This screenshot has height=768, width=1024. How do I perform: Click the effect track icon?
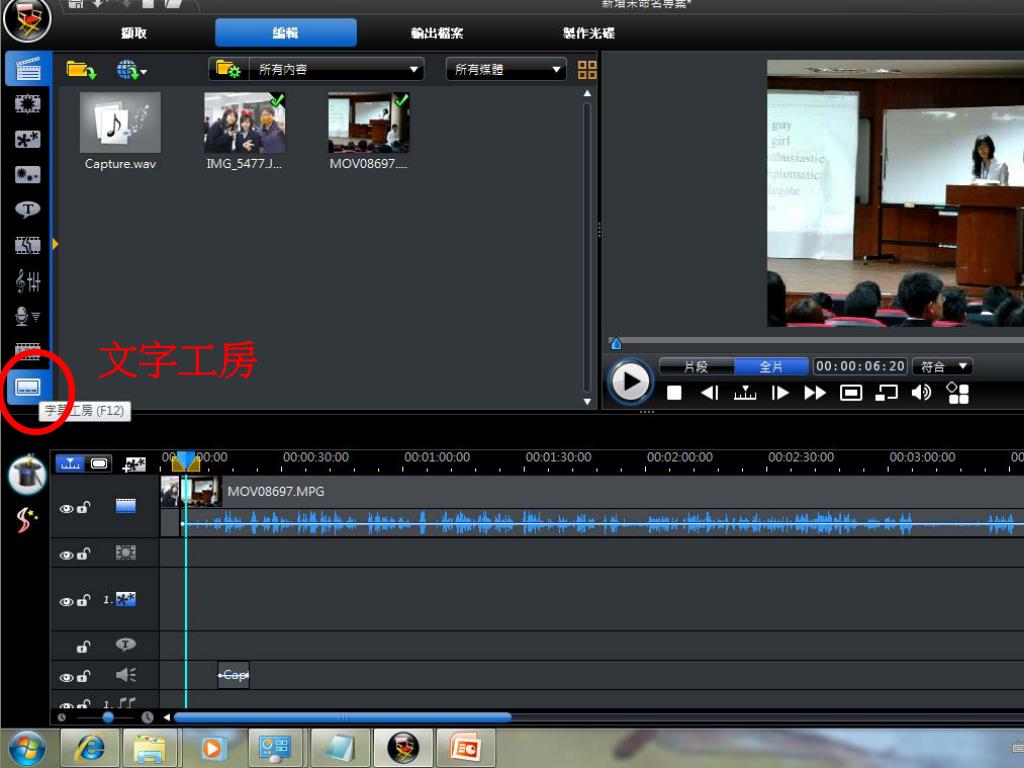[125, 552]
